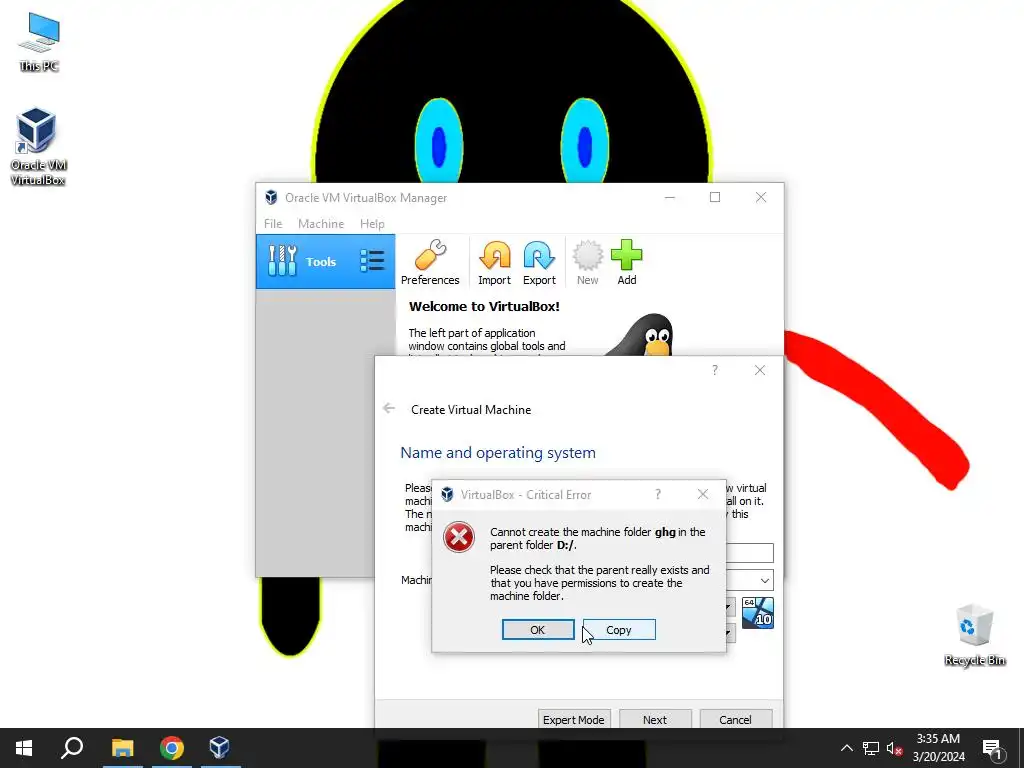Click the Import appliance toolbar icon
Viewport: 1024px width, 768px height.
tap(494, 262)
